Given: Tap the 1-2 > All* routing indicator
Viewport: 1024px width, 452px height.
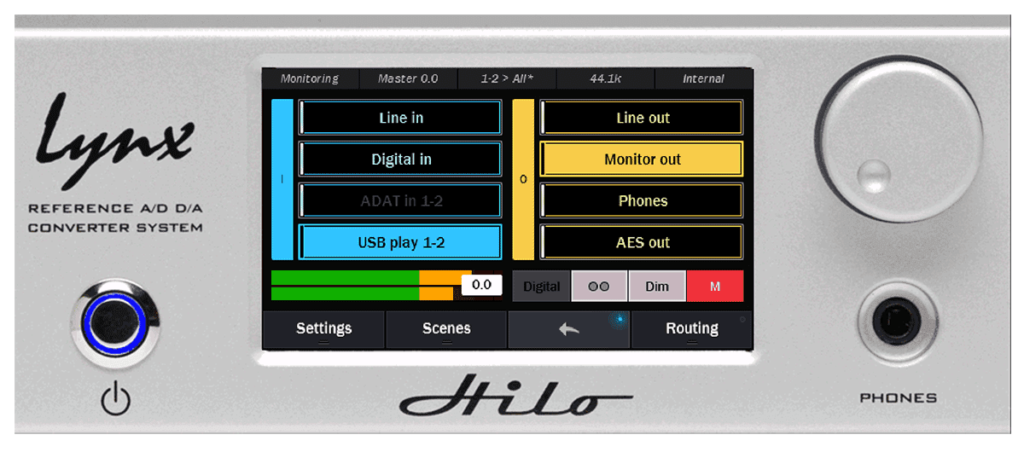Looking at the screenshot, I should click(x=507, y=79).
